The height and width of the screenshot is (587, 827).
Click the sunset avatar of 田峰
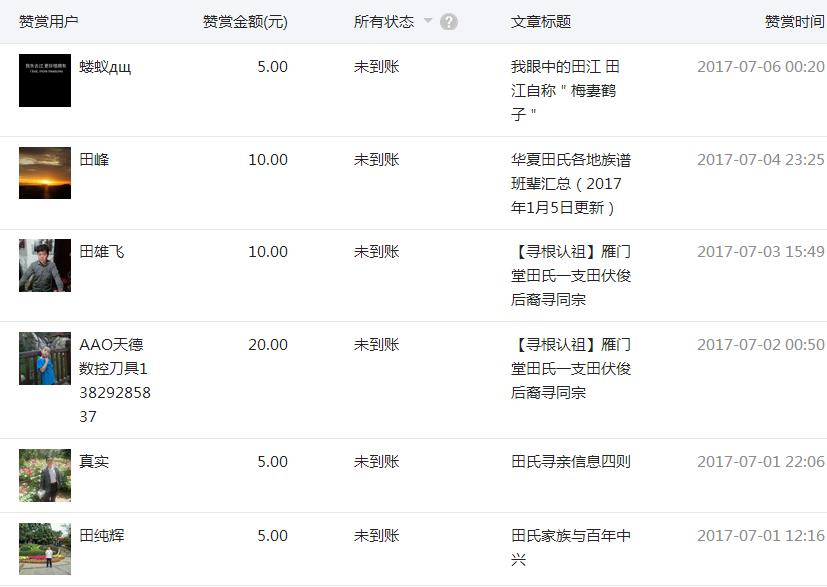tap(45, 173)
